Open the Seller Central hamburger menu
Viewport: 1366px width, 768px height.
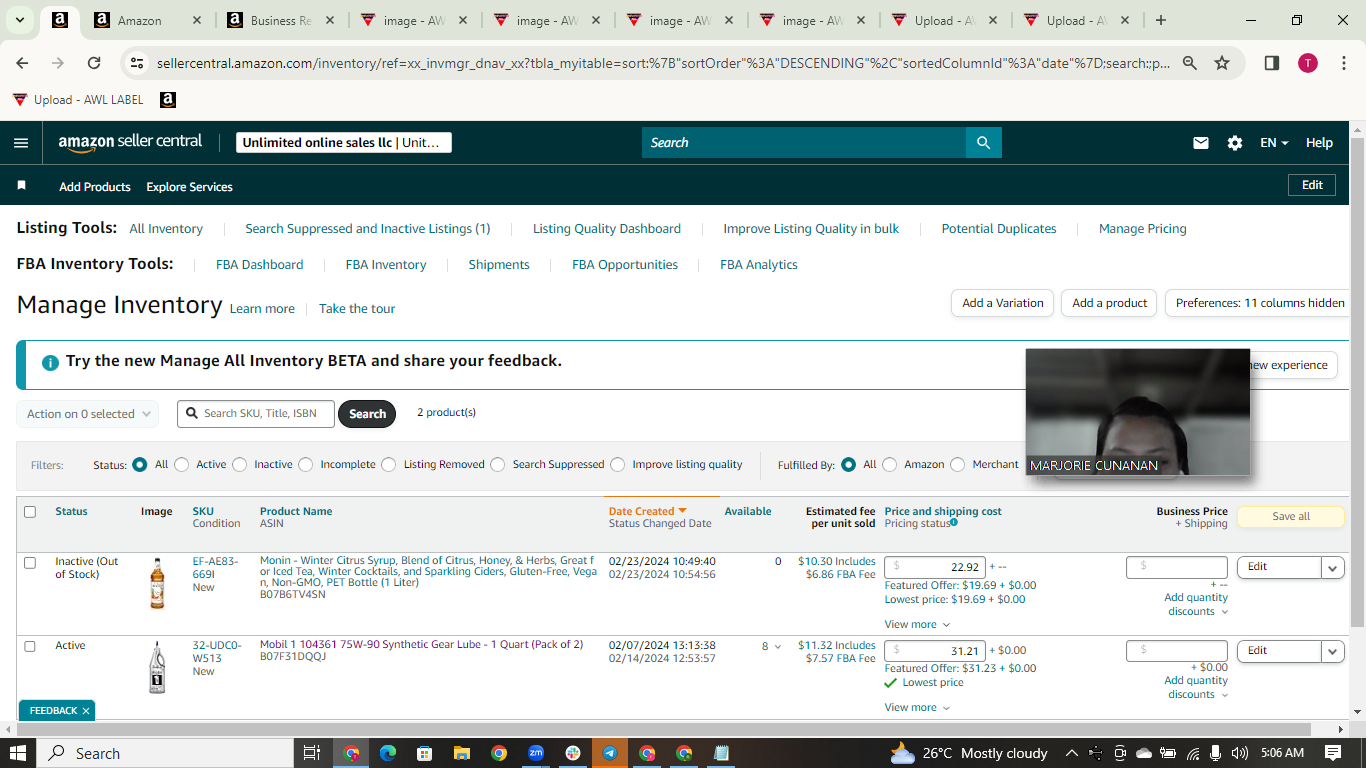21,143
